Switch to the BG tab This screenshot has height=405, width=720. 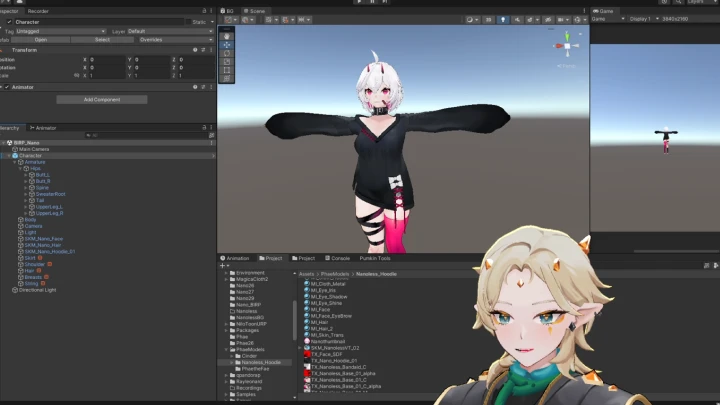coord(227,11)
